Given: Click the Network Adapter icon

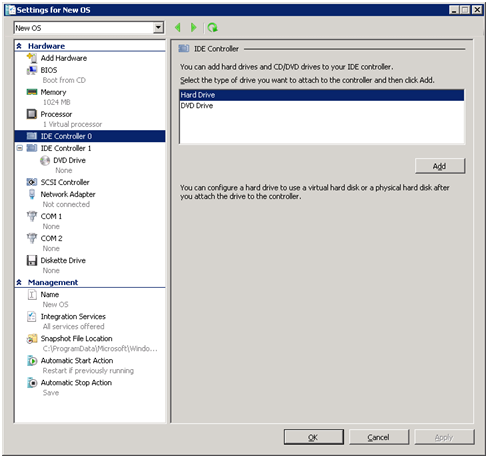Looking at the screenshot, I should (x=32, y=194).
